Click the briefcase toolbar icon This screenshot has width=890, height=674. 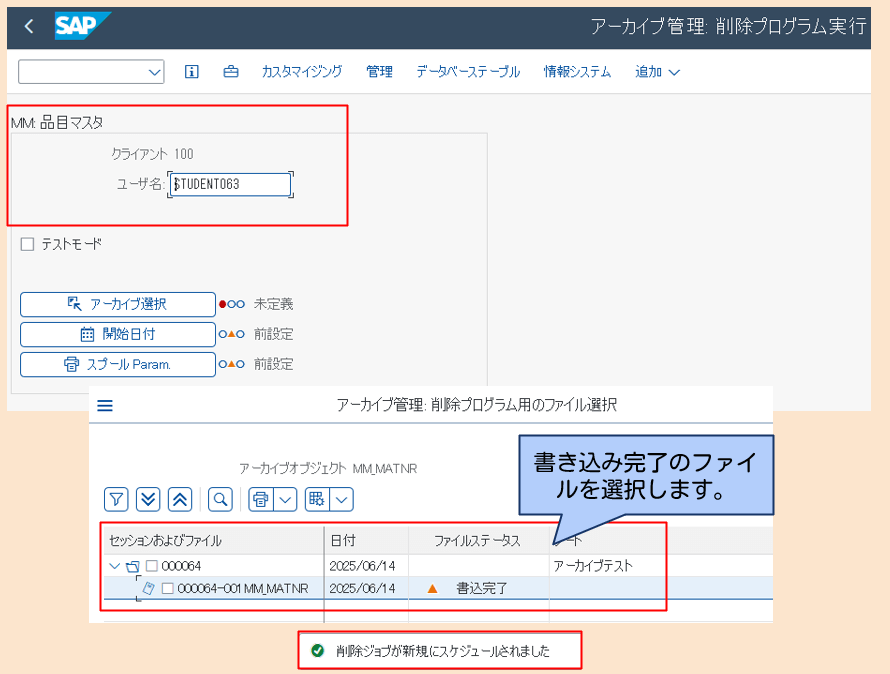pos(231,72)
